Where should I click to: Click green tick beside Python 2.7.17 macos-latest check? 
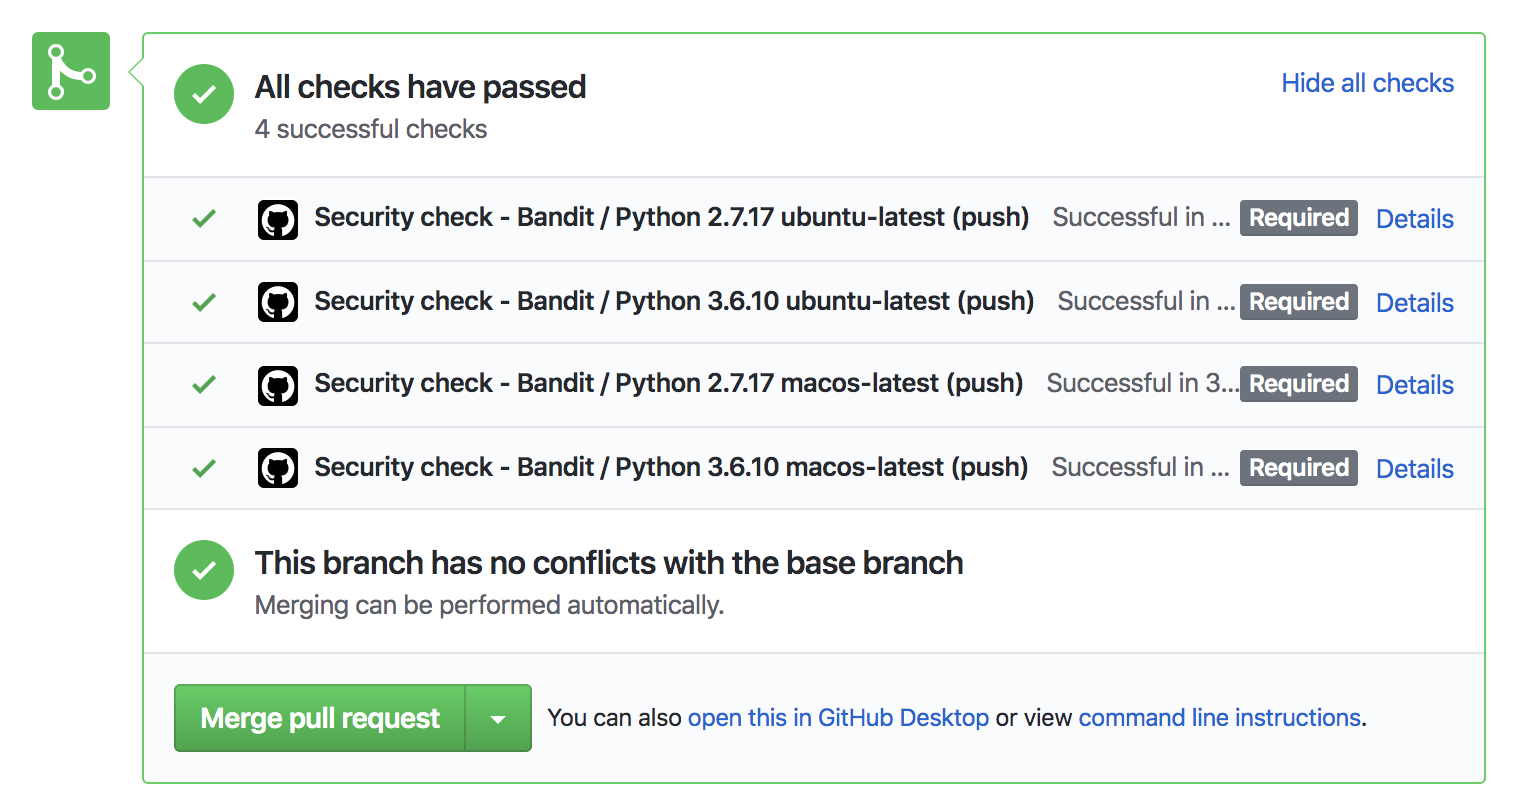204,384
